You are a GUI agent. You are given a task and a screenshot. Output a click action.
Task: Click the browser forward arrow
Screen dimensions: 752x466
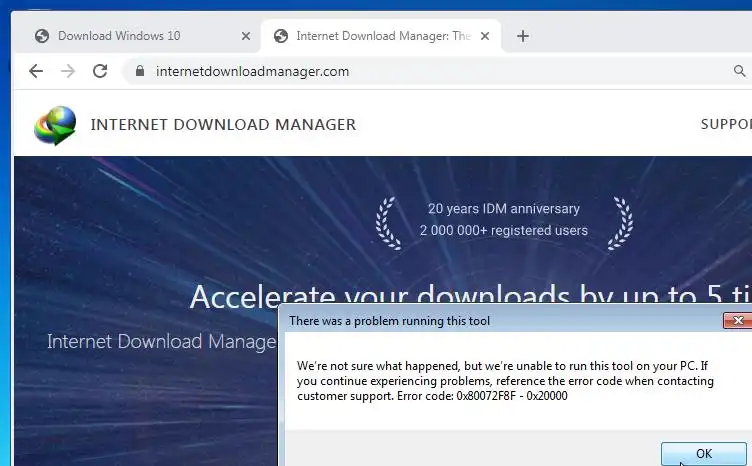click(x=68, y=71)
